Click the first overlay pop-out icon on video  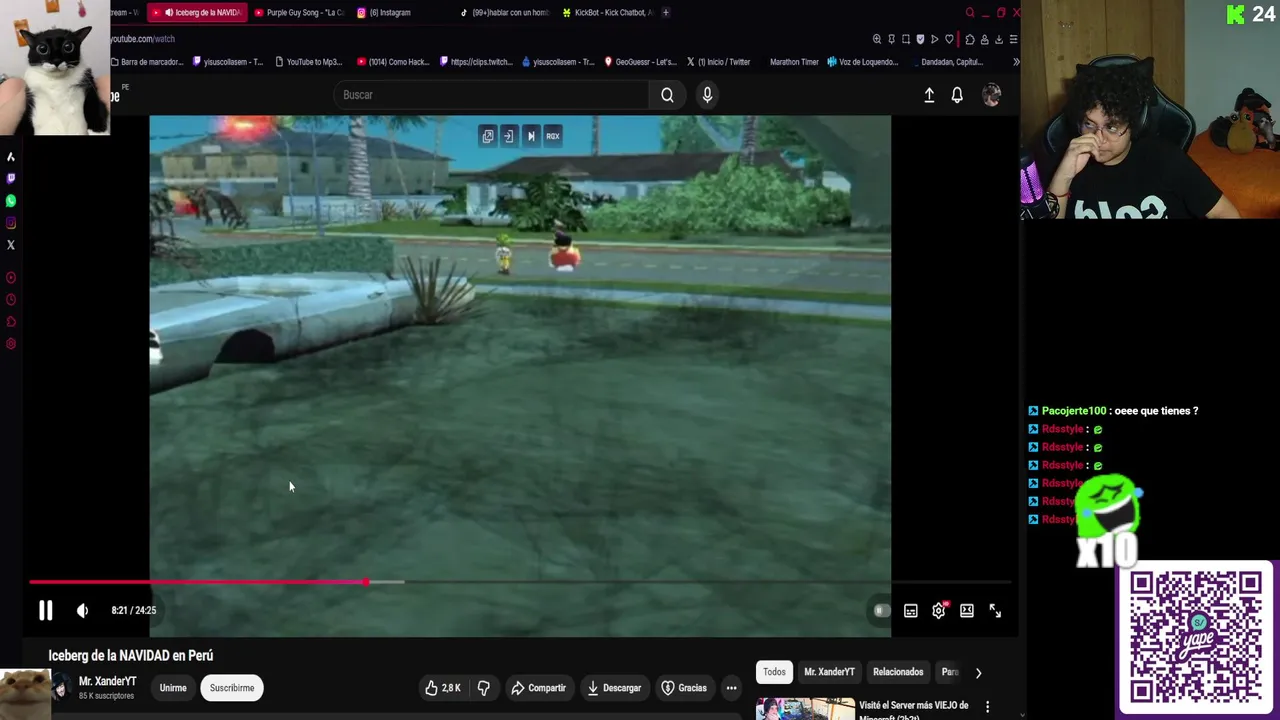(x=487, y=136)
